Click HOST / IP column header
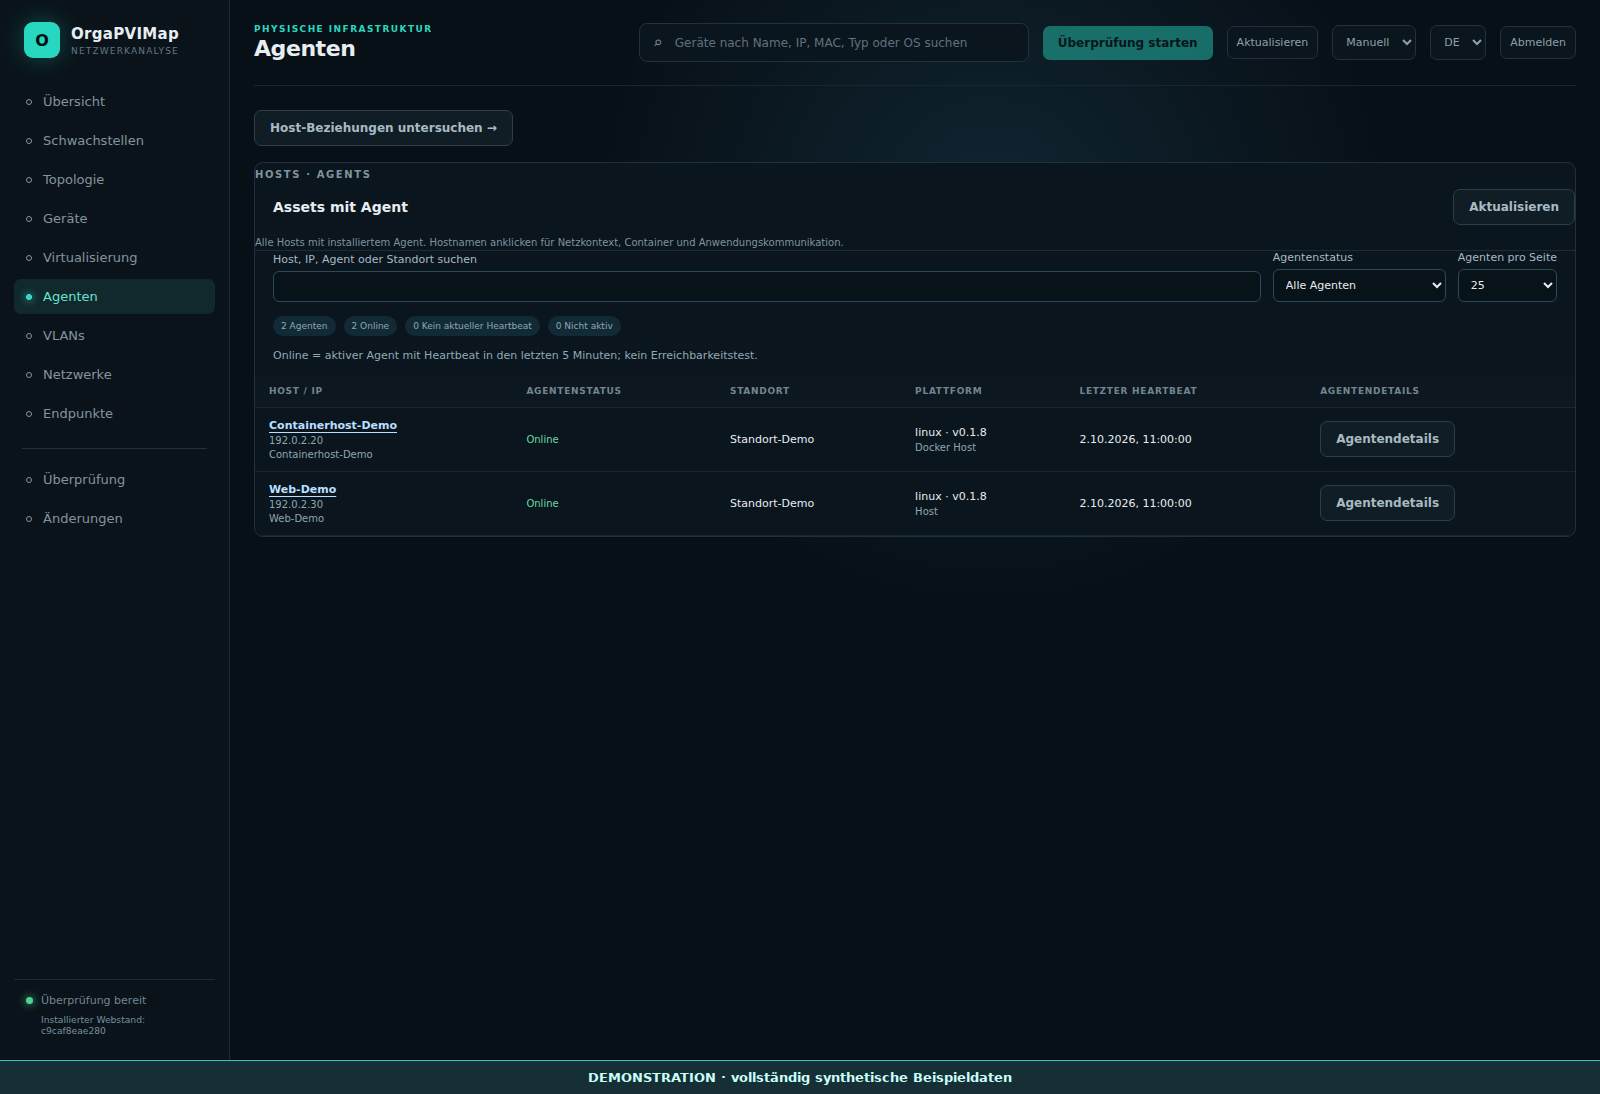 coord(296,391)
